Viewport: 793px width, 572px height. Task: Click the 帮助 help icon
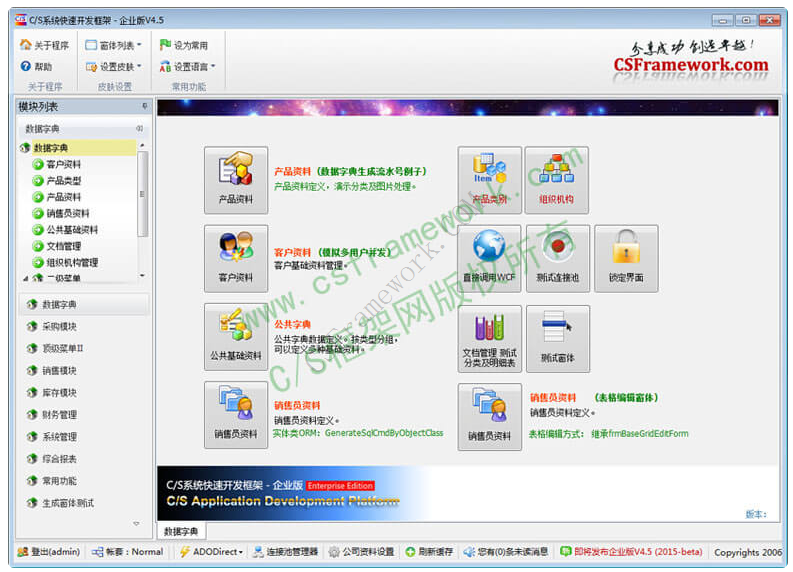pyautogui.click(x=36, y=66)
